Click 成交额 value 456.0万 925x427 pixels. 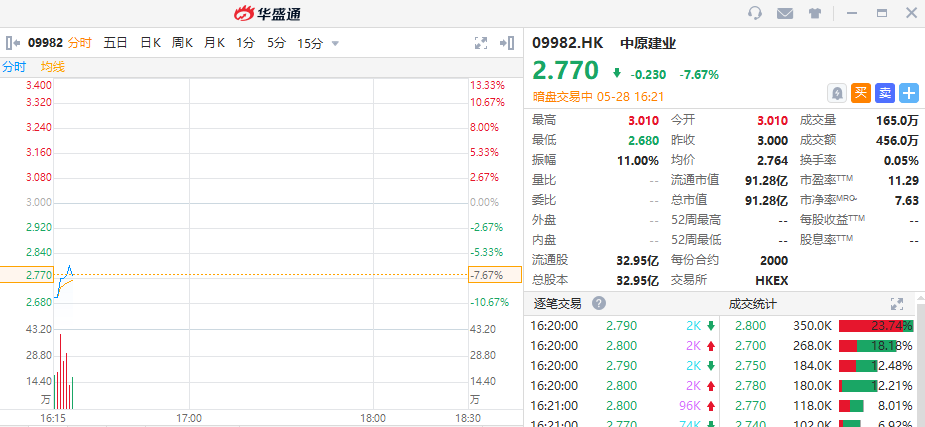pos(897,140)
